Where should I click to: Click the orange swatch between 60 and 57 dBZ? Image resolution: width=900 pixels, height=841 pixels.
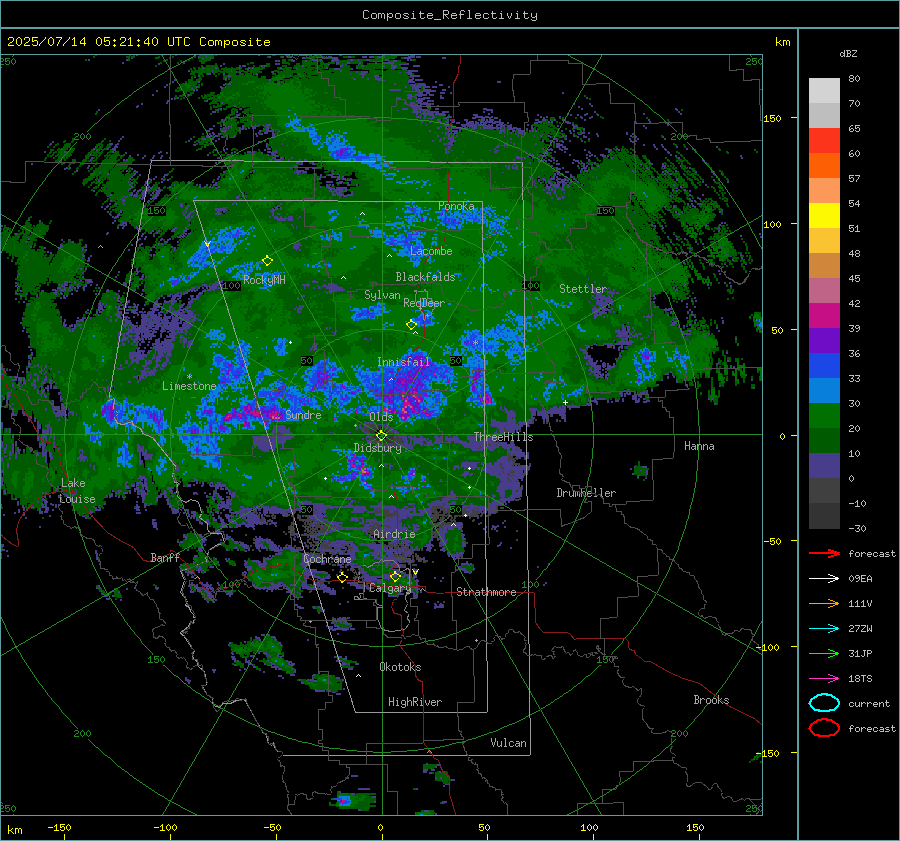click(824, 165)
